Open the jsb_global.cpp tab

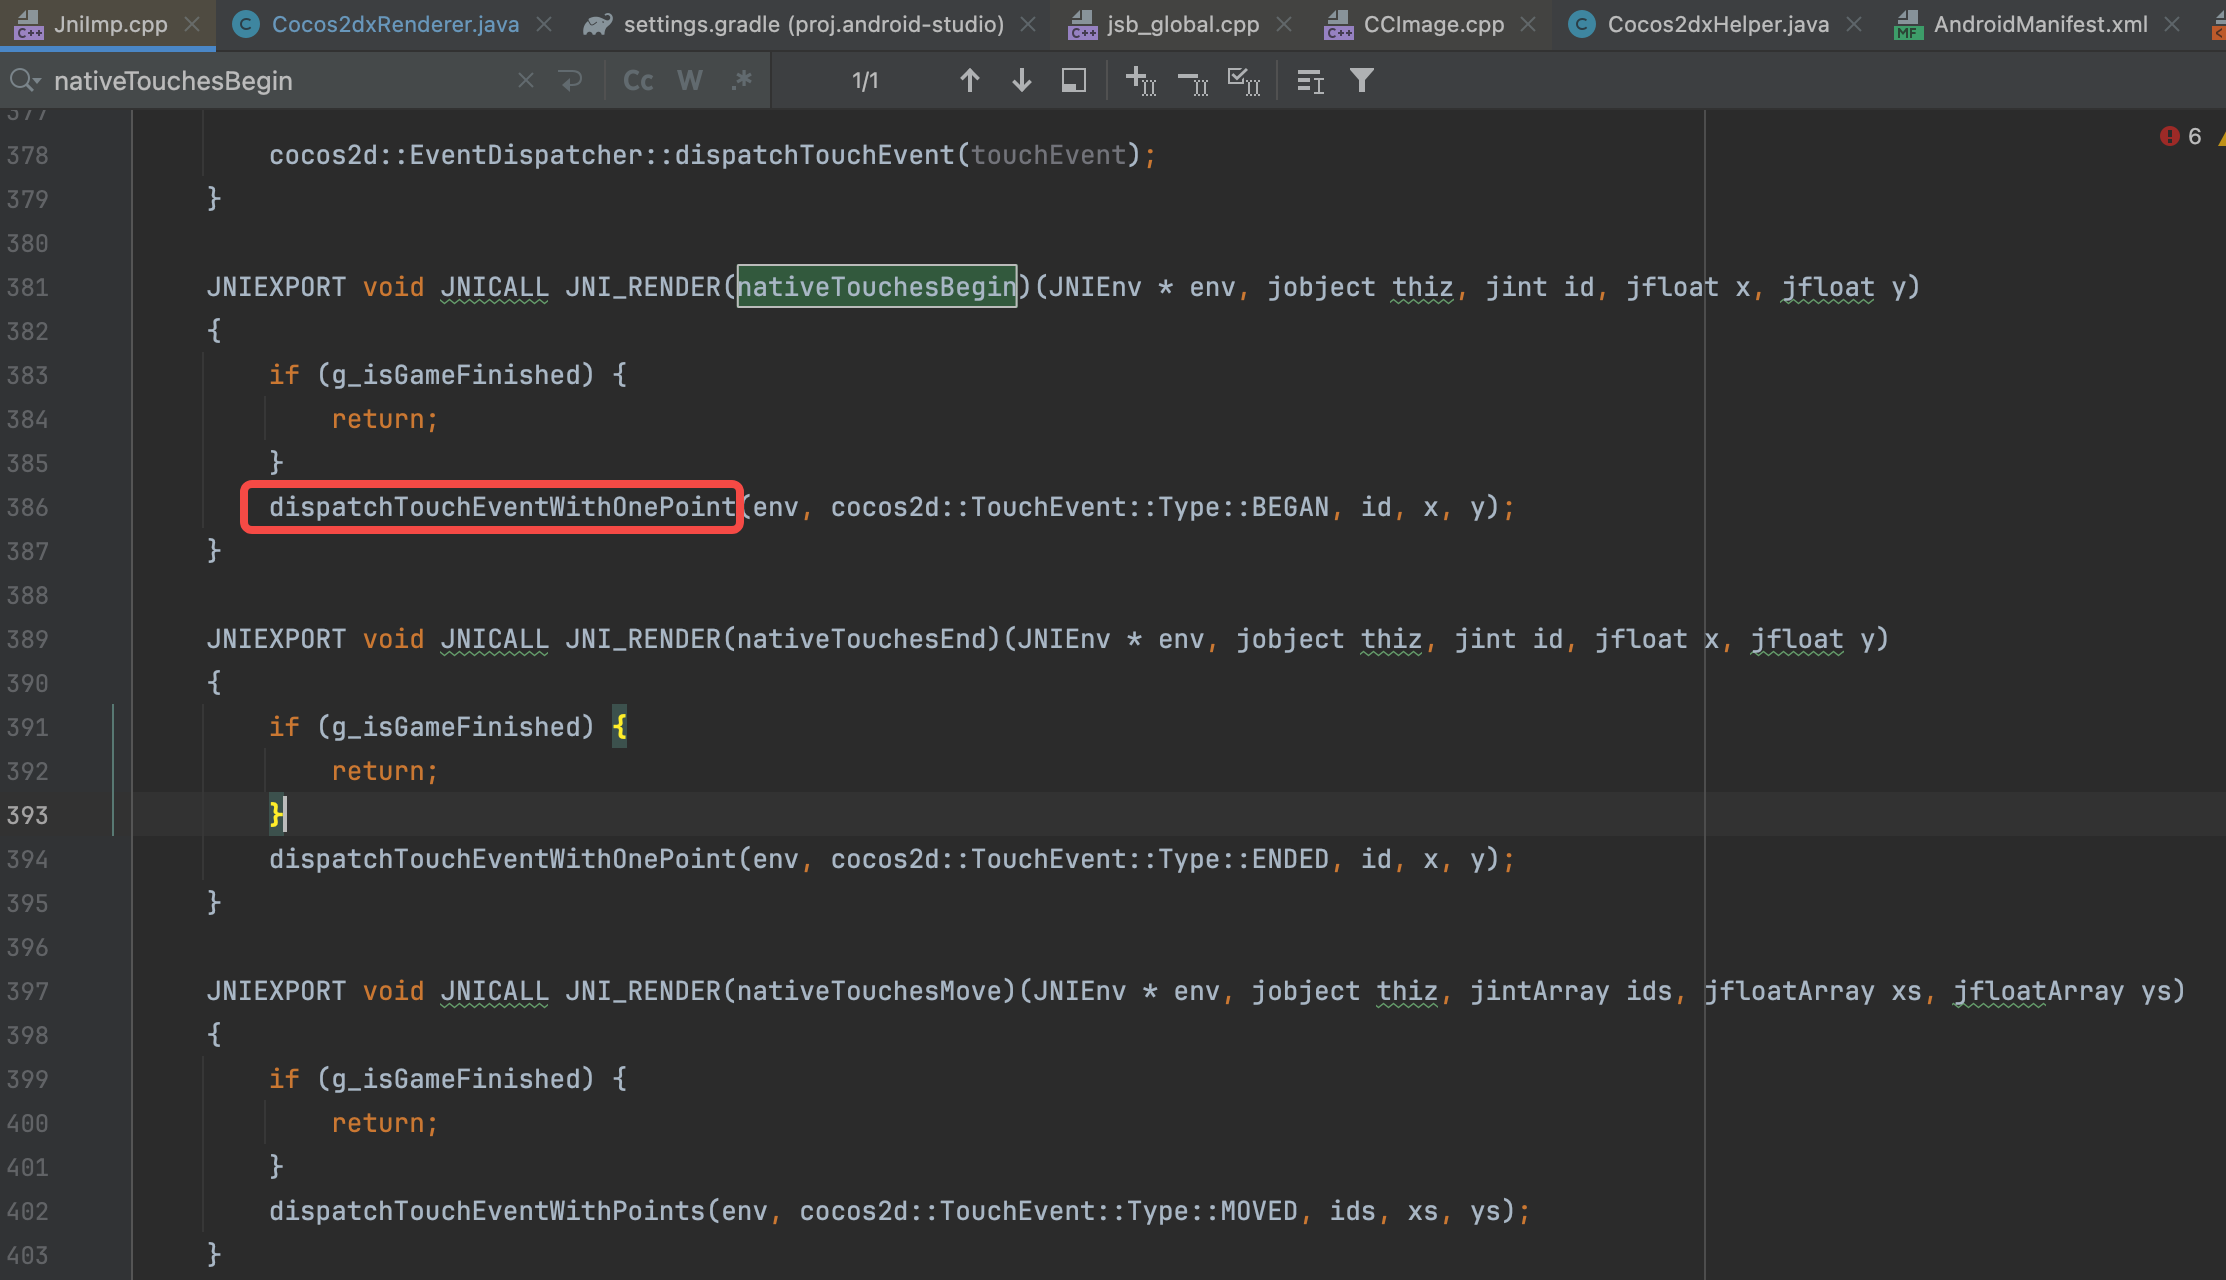1182,24
